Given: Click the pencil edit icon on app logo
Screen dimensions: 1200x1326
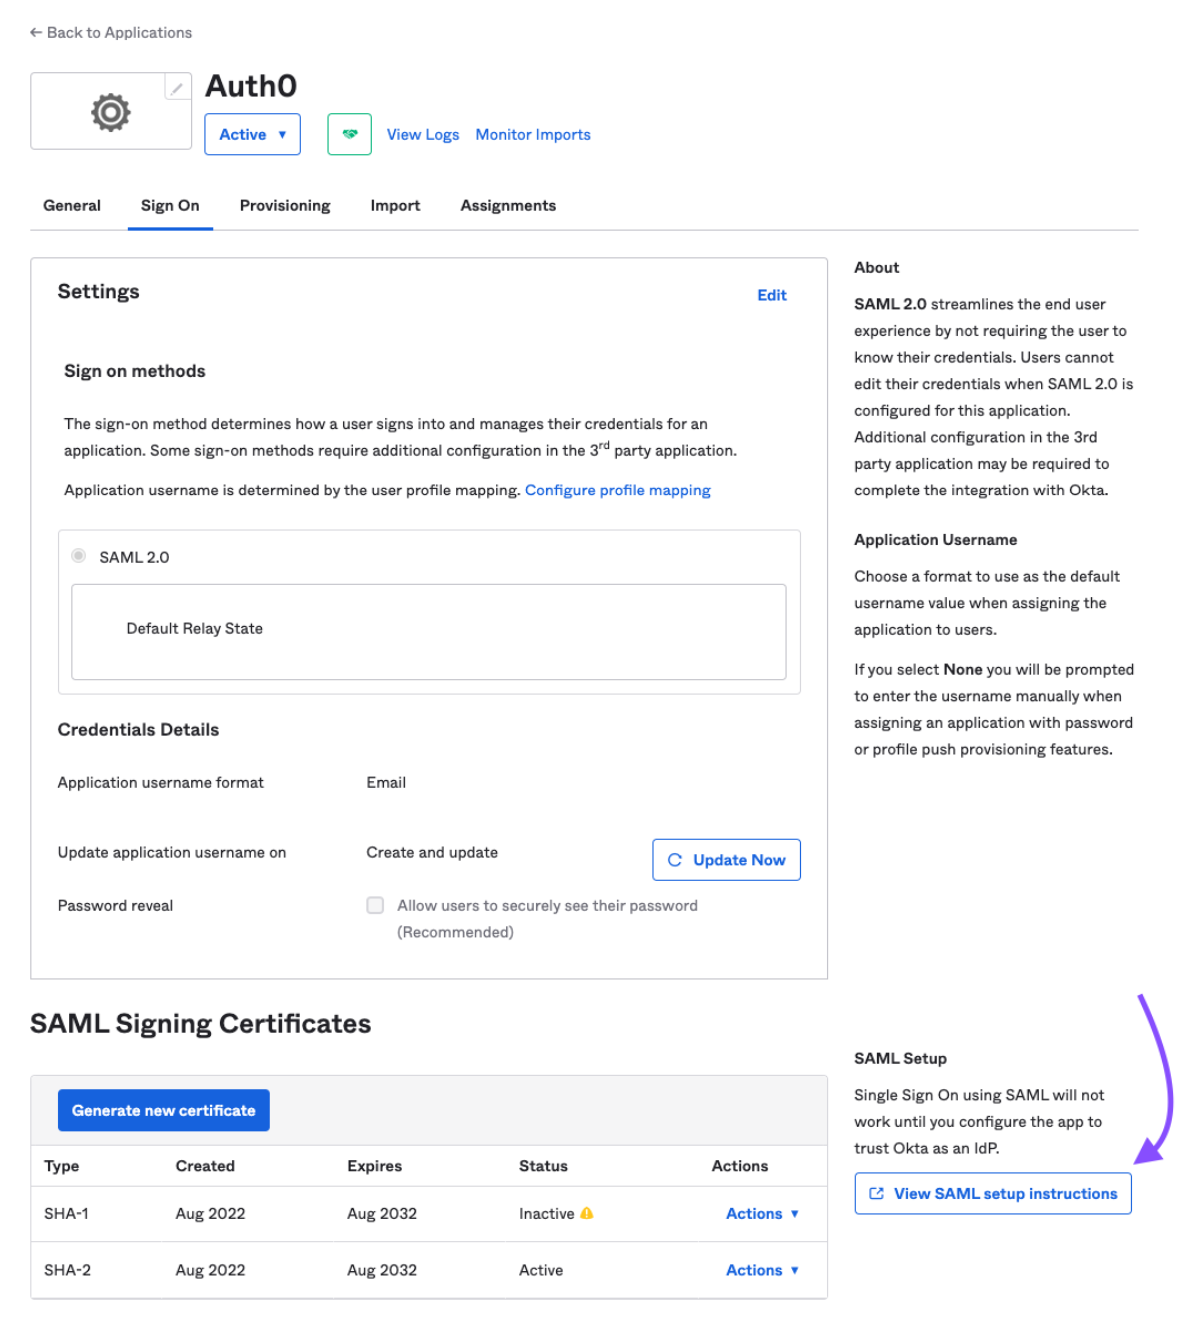Looking at the screenshot, I should [x=176, y=89].
